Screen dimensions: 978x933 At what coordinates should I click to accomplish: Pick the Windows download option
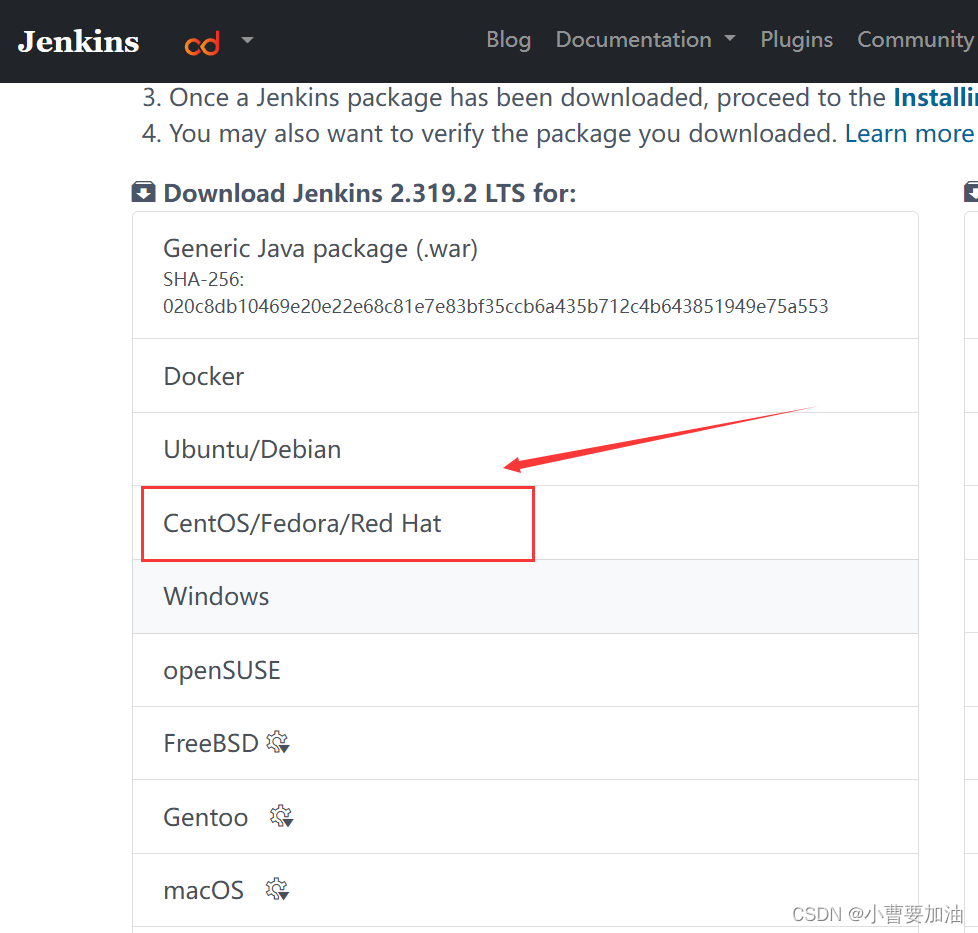click(x=525, y=596)
